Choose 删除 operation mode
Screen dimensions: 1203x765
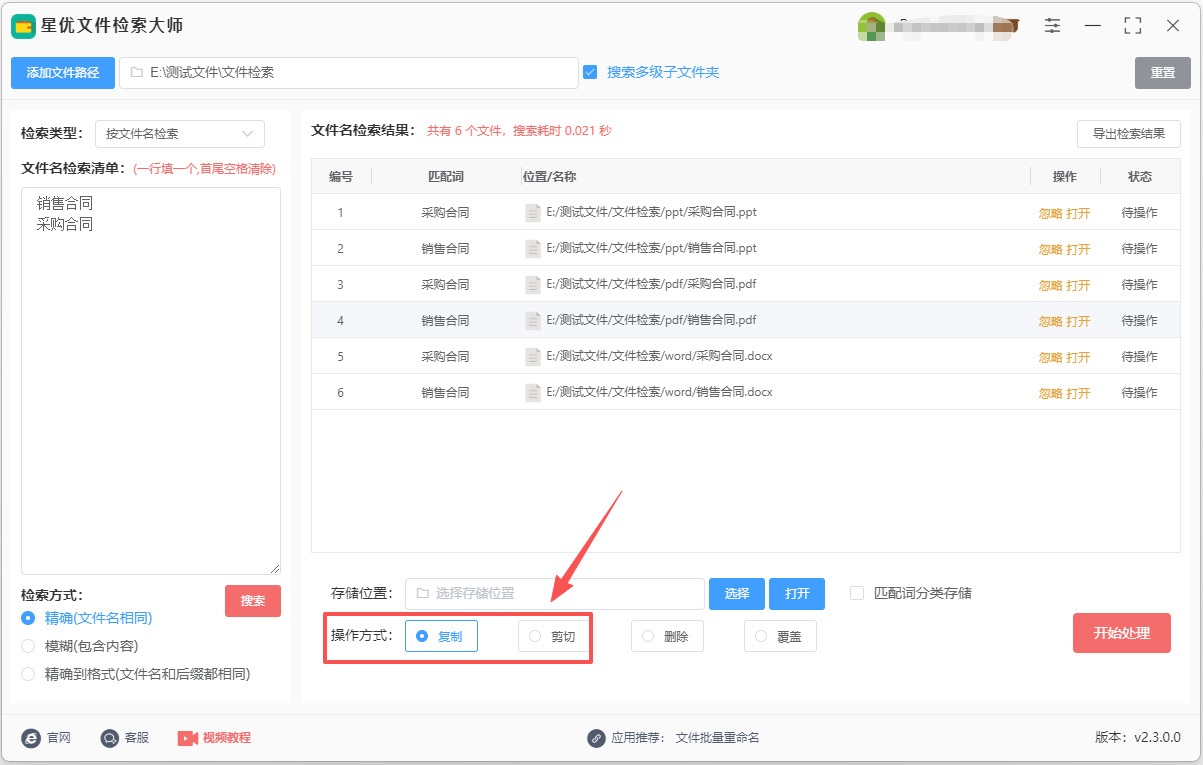click(667, 636)
